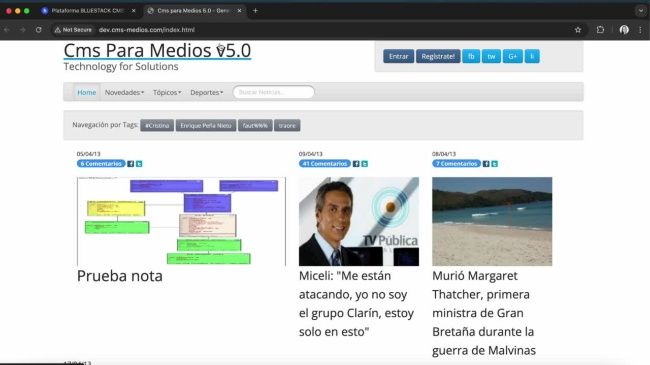Expand the Tópicos dropdown menu
Image resolution: width=650 pixels, height=365 pixels.
click(x=167, y=92)
